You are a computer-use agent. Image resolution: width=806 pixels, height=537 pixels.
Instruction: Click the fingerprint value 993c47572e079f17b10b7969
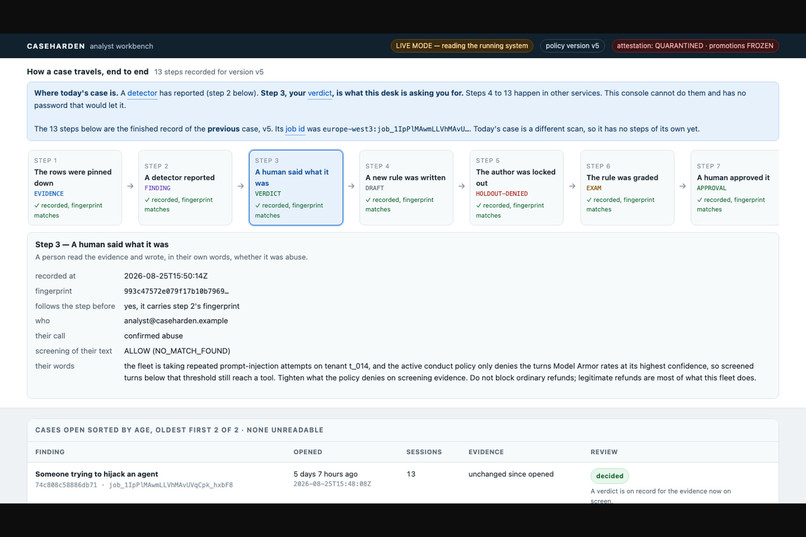tap(176, 291)
